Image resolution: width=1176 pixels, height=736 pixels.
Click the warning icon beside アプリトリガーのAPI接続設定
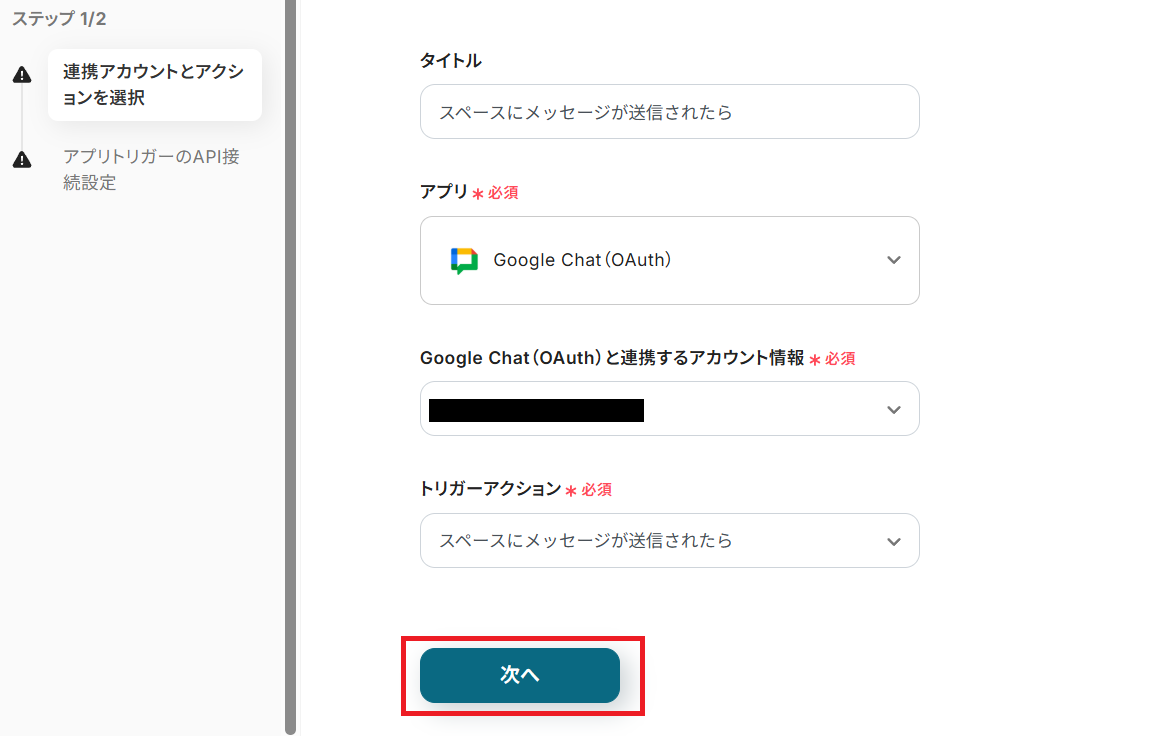(22, 160)
